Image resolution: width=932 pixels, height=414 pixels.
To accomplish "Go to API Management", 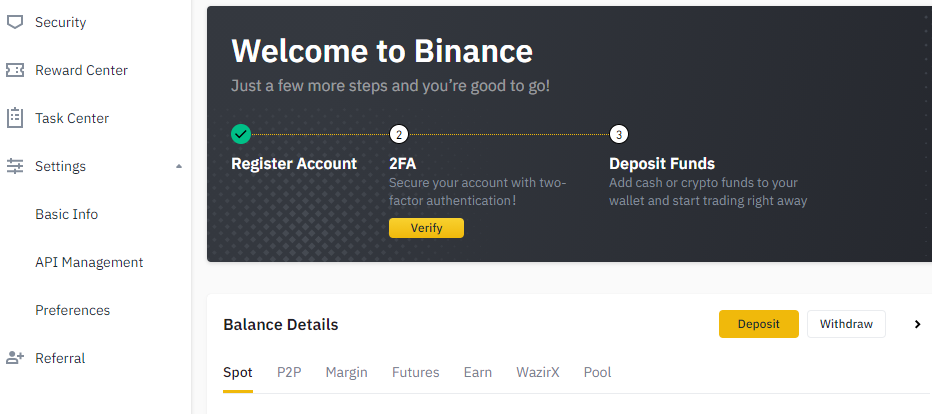I will [89, 262].
